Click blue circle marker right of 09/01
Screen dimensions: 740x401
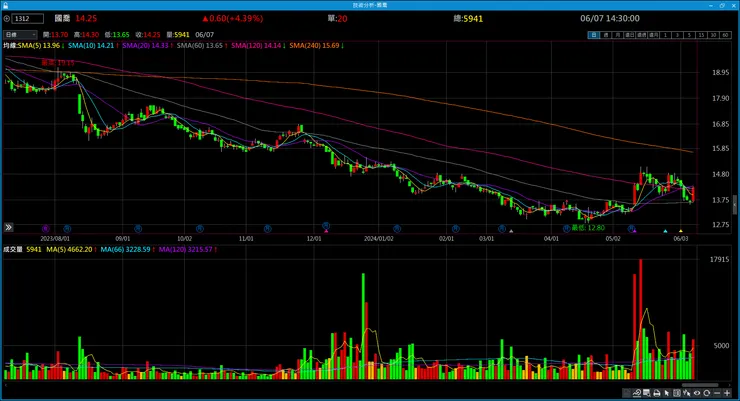click(138, 228)
